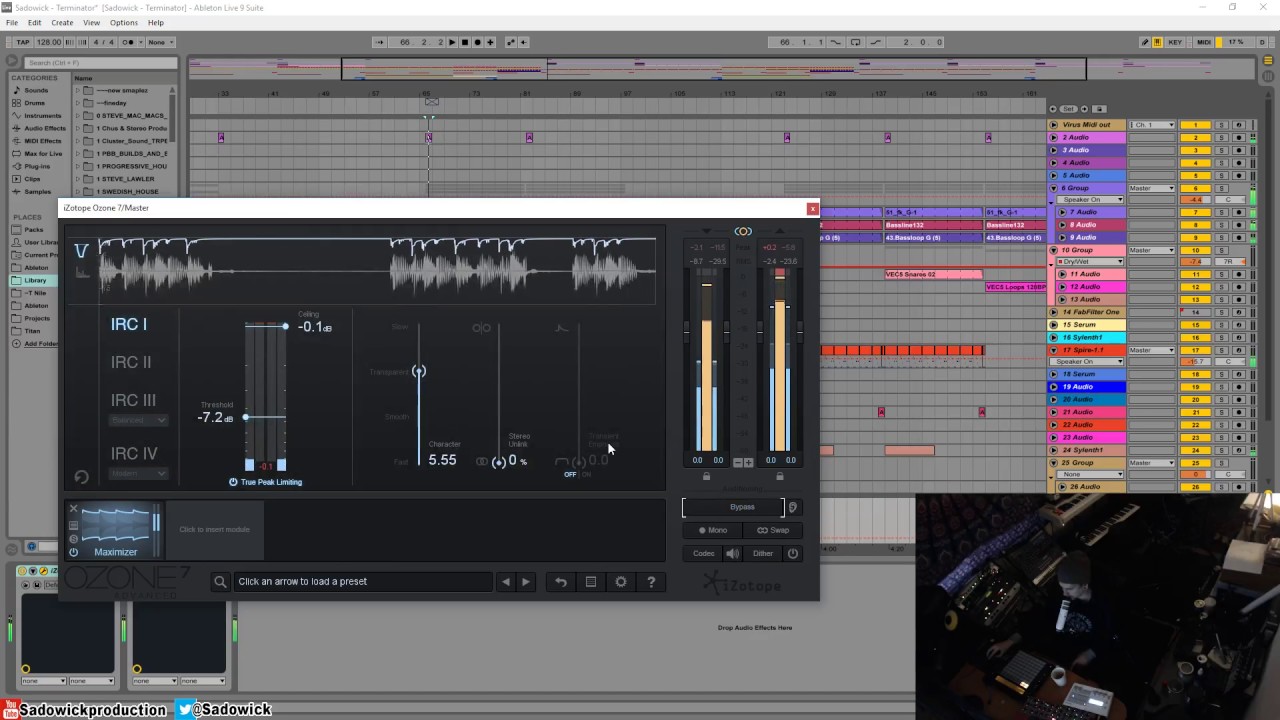
Task: Fold the 17 Spire-1.1 track
Action: click(1053, 350)
